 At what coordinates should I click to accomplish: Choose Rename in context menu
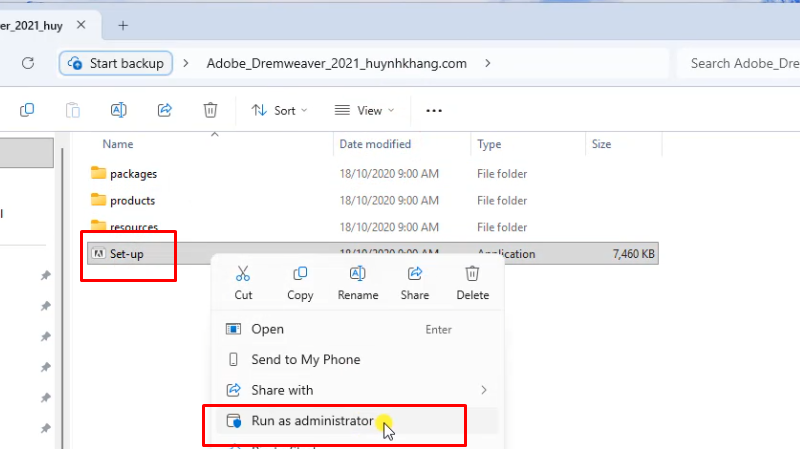[358, 284]
